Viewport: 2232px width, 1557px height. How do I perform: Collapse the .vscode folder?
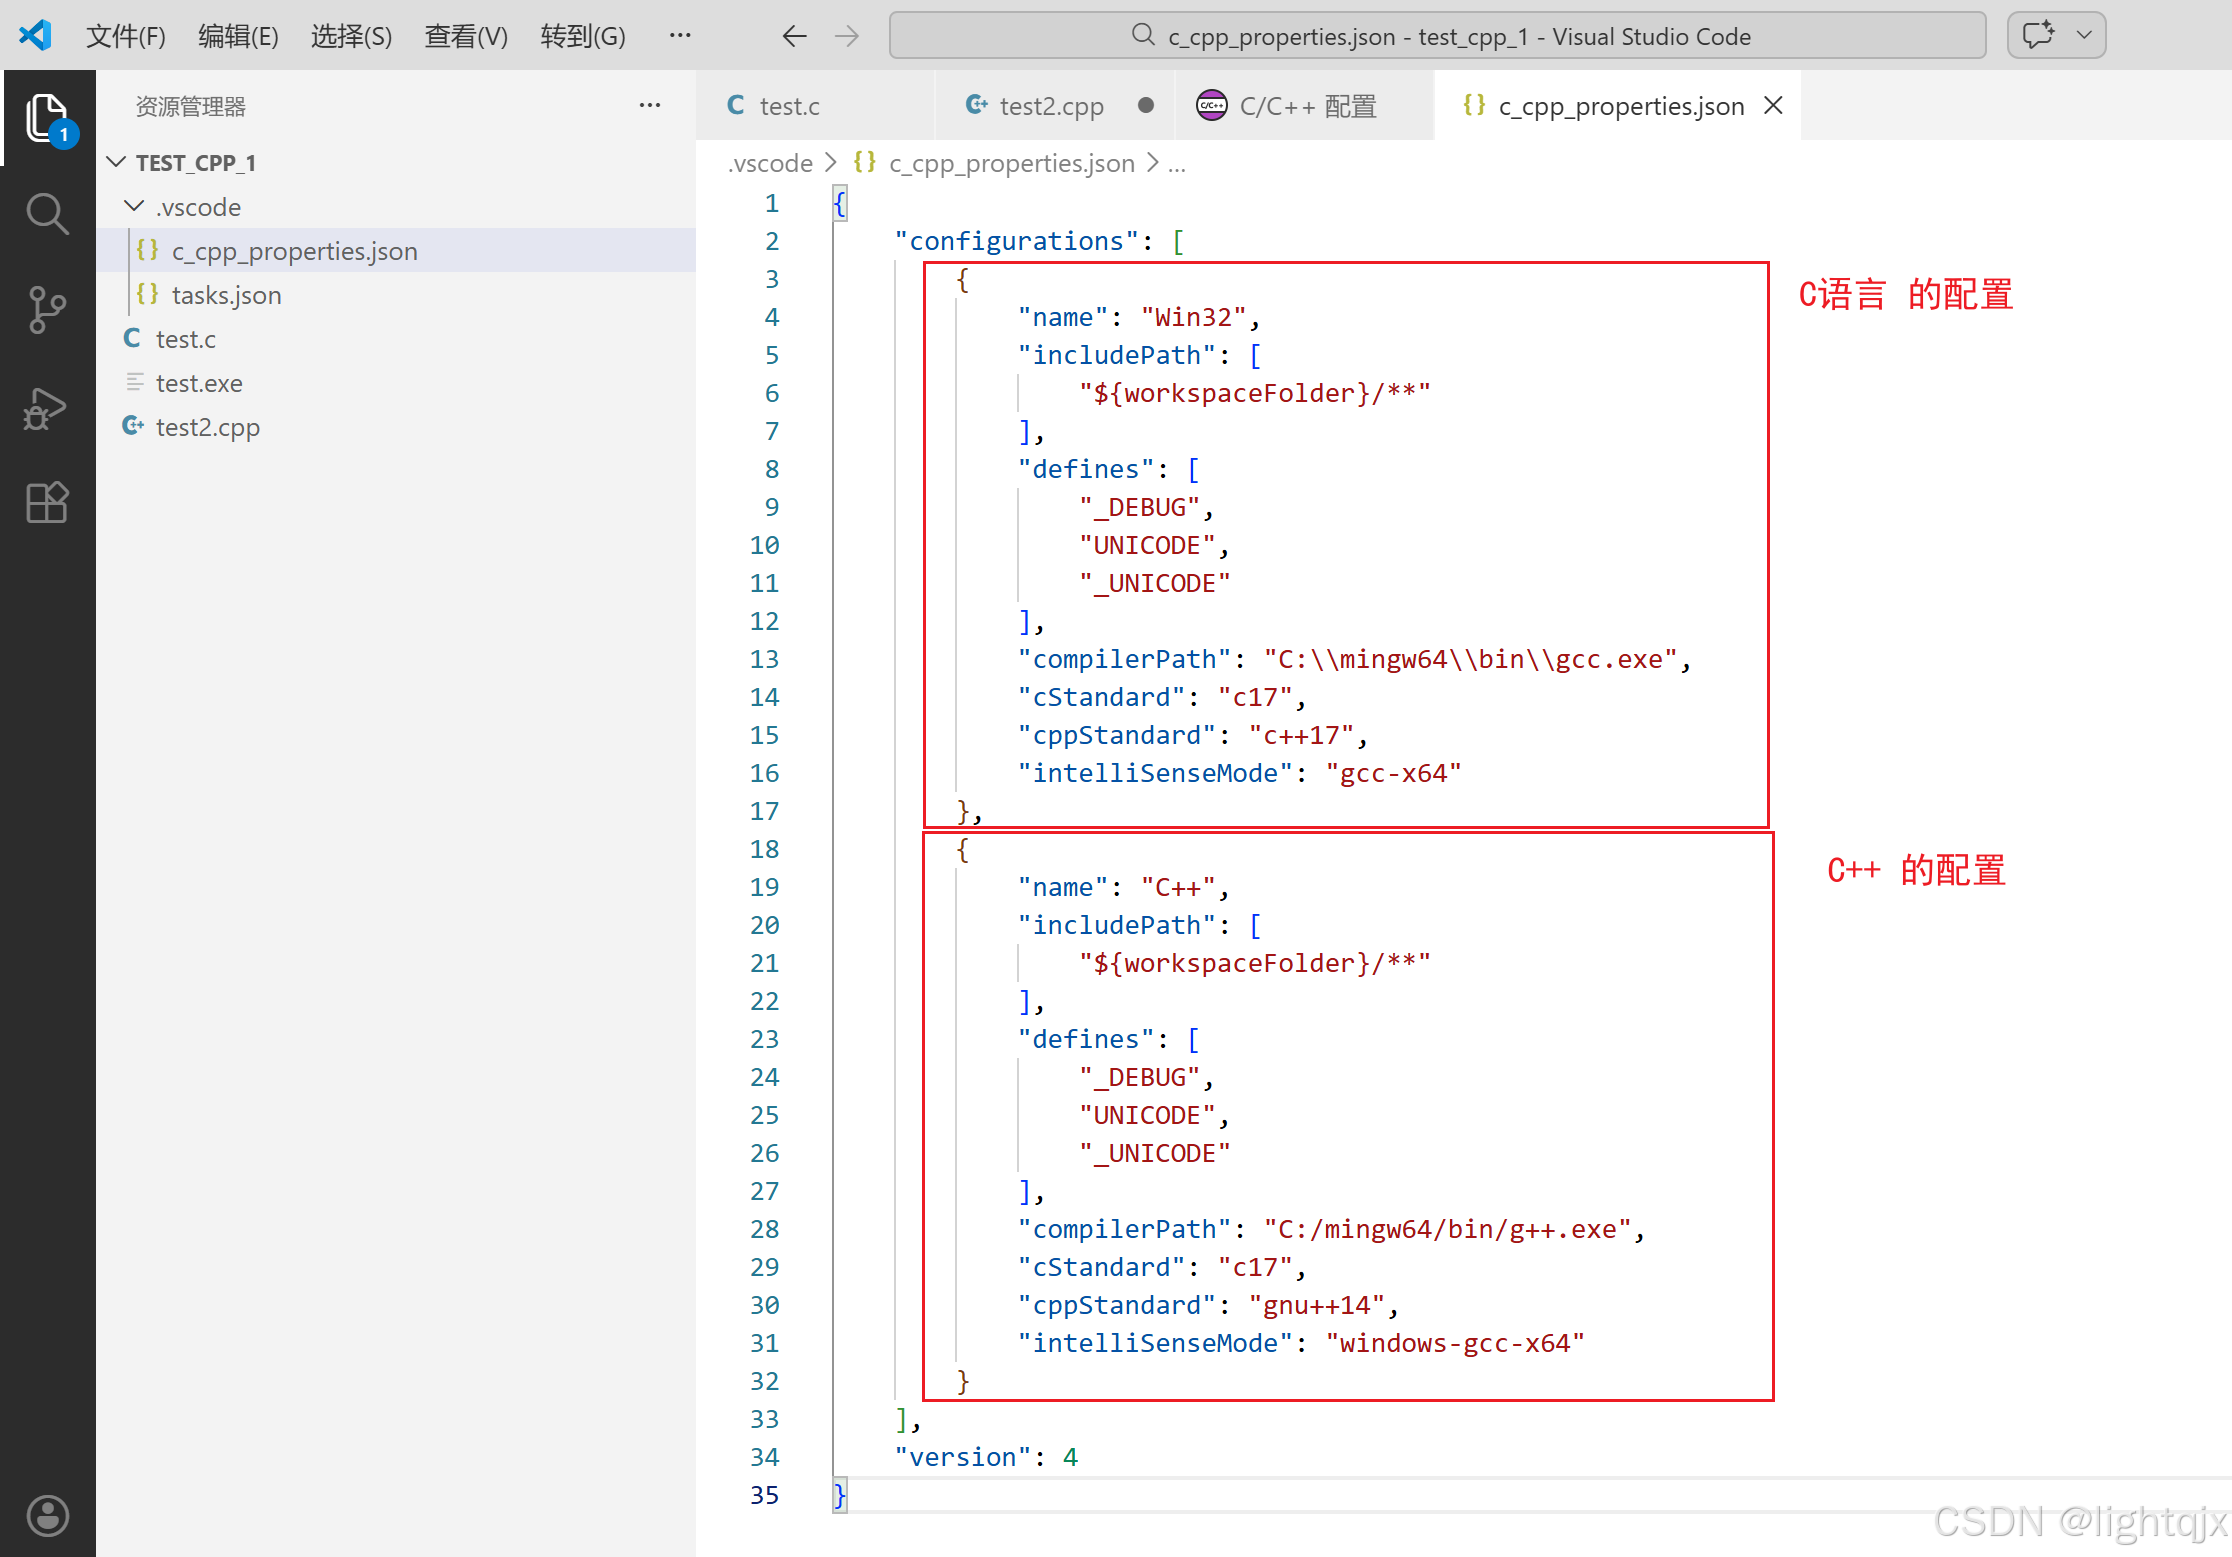tap(134, 206)
